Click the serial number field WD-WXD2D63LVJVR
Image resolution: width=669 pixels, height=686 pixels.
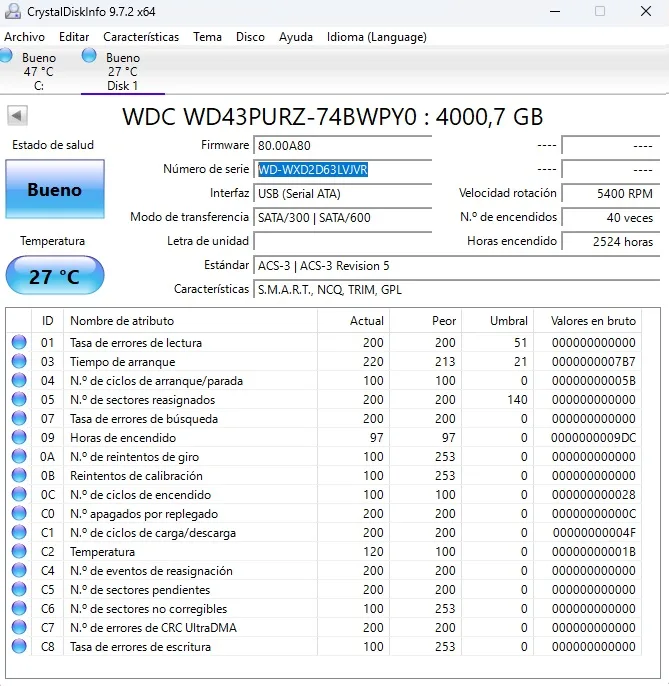tap(343, 169)
